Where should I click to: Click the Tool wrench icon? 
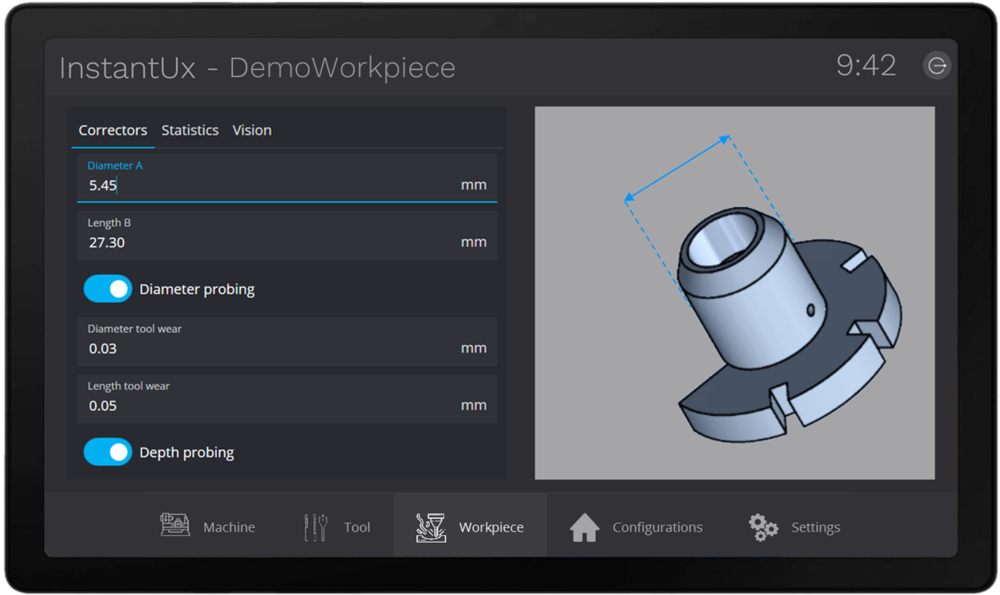pos(316,527)
